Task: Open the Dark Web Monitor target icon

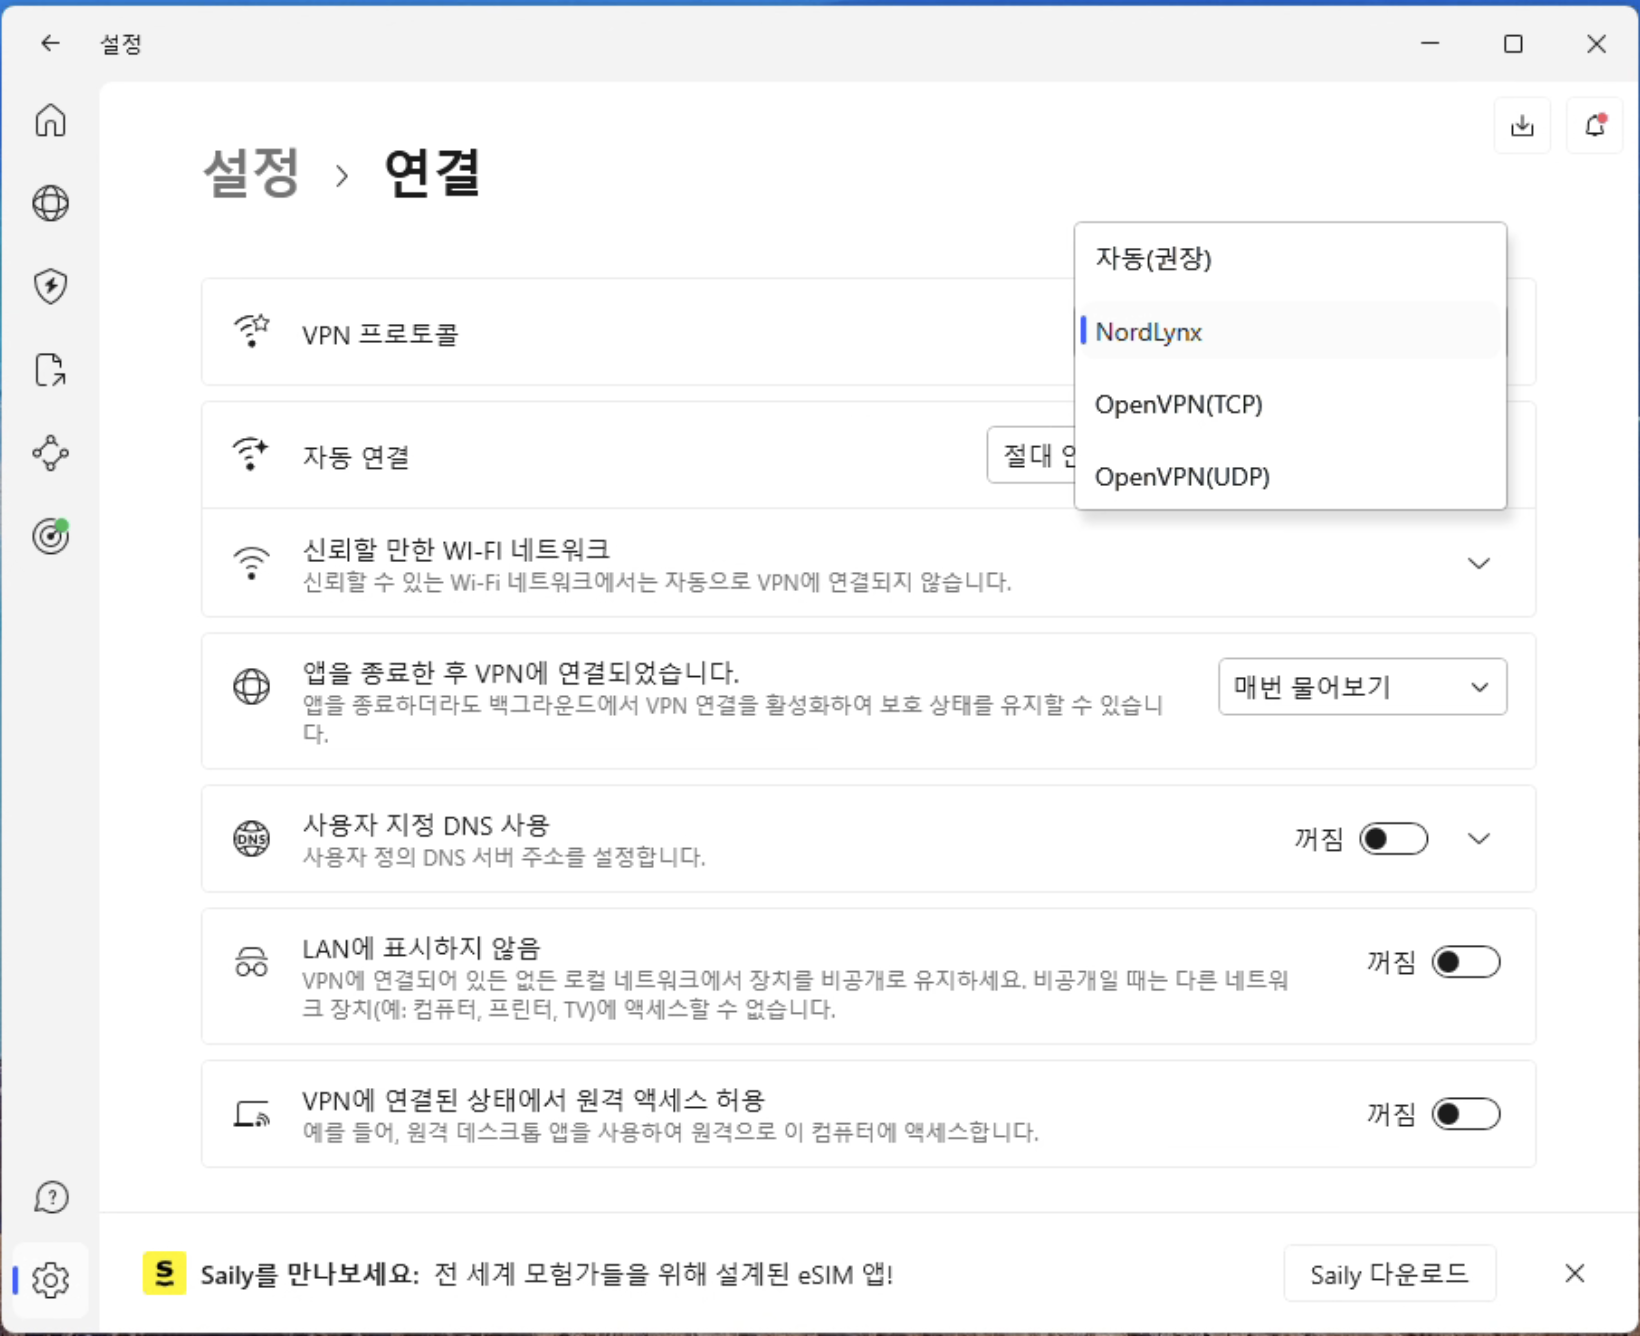Action: coord(50,536)
